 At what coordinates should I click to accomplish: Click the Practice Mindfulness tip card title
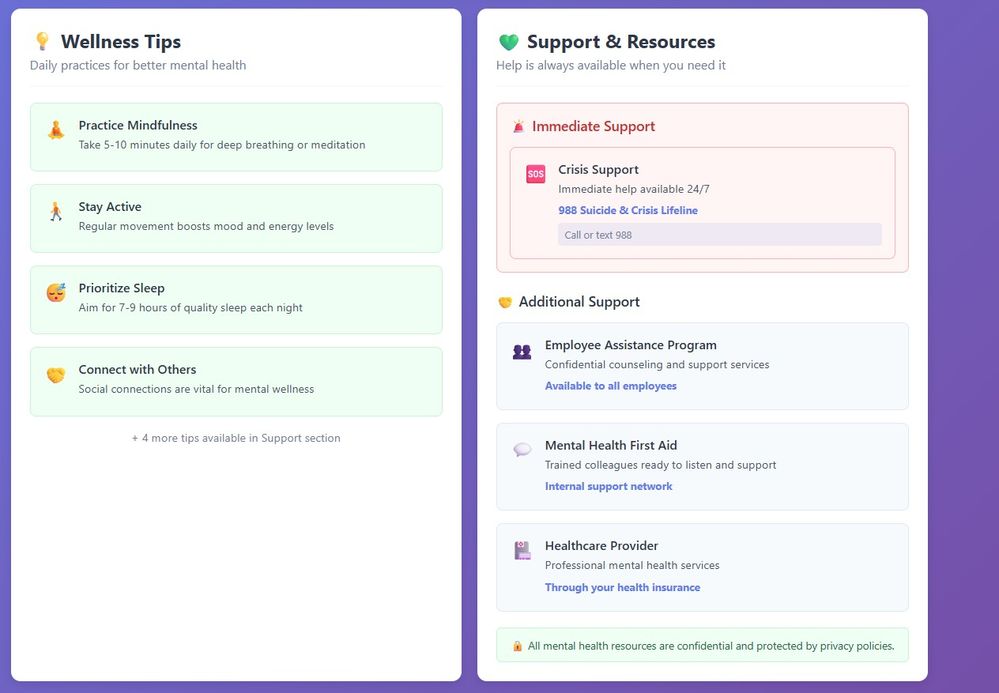pyautogui.click(x=138, y=125)
